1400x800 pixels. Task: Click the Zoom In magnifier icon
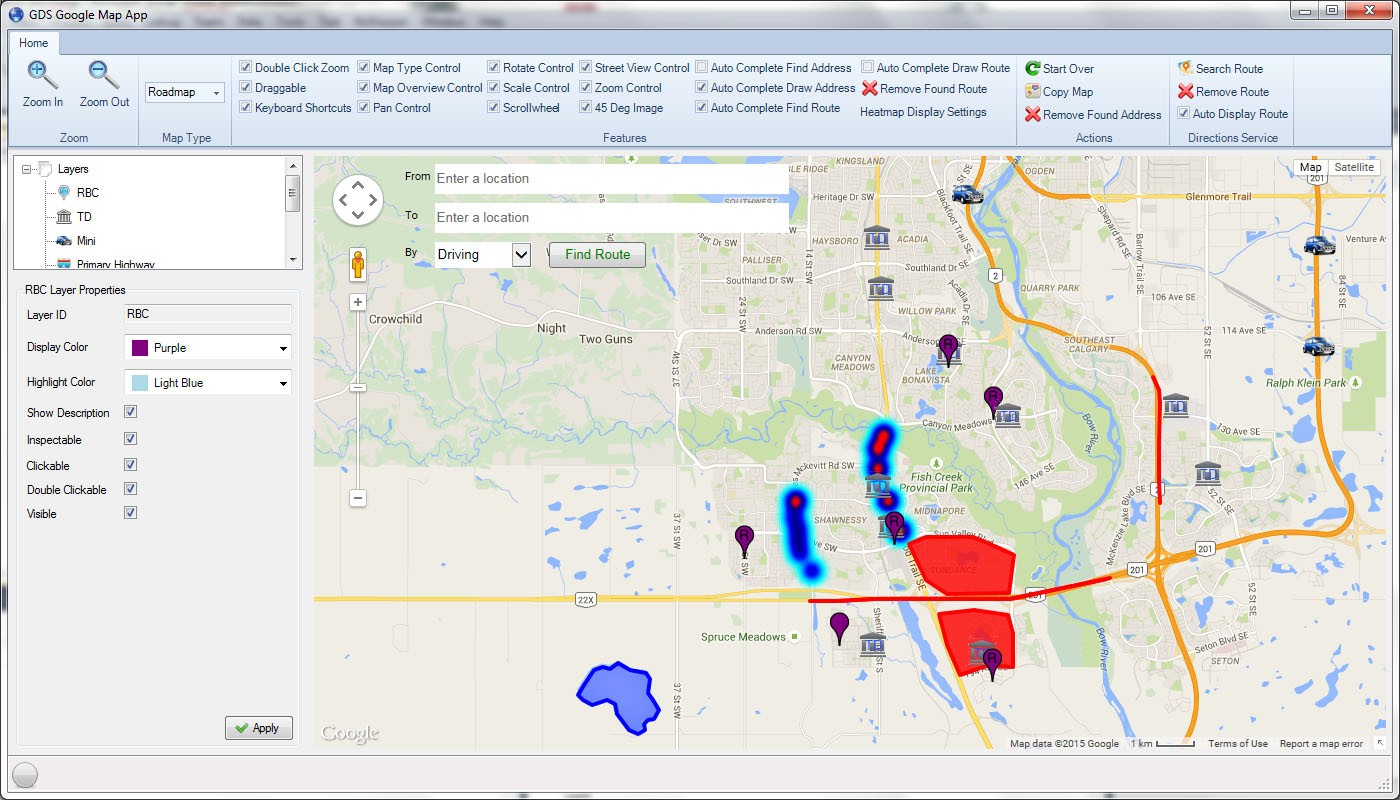pos(42,75)
